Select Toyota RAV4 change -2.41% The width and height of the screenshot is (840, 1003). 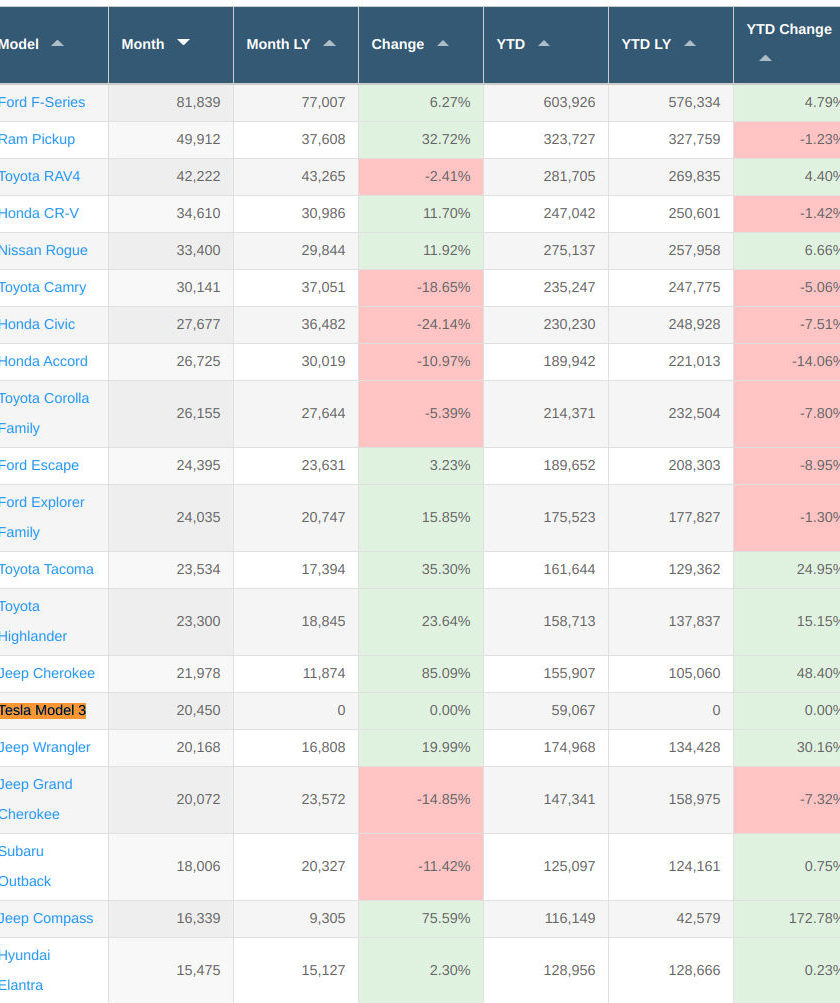[x=448, y=177]
